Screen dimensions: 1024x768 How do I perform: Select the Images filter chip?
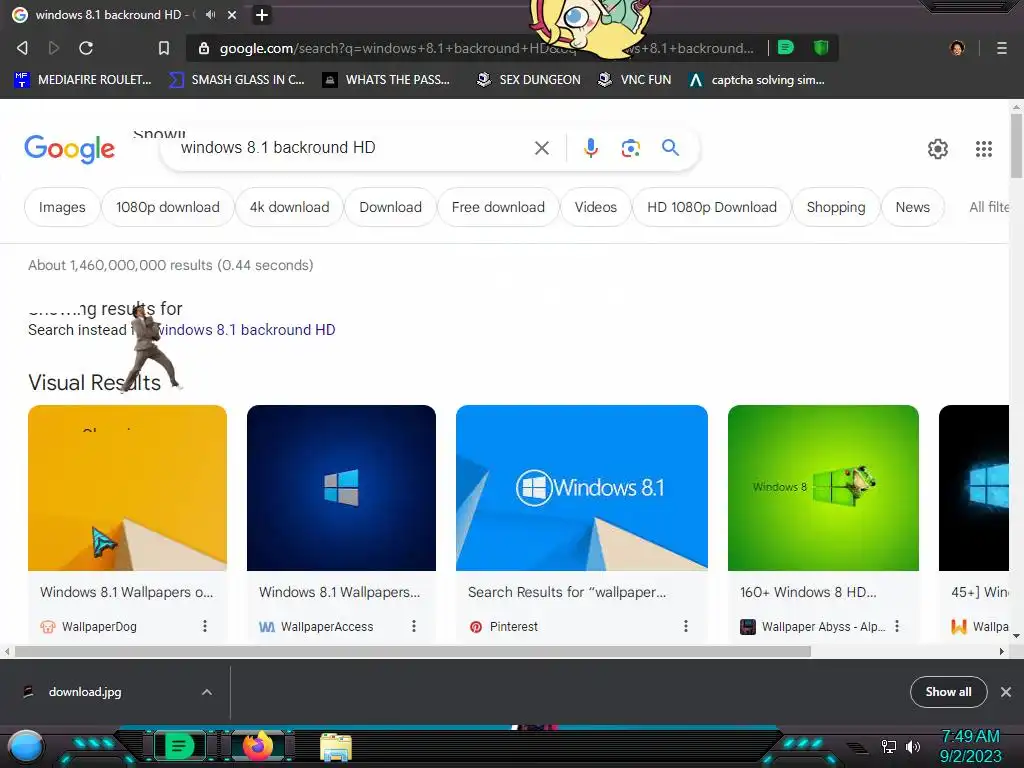coord(62,207)
